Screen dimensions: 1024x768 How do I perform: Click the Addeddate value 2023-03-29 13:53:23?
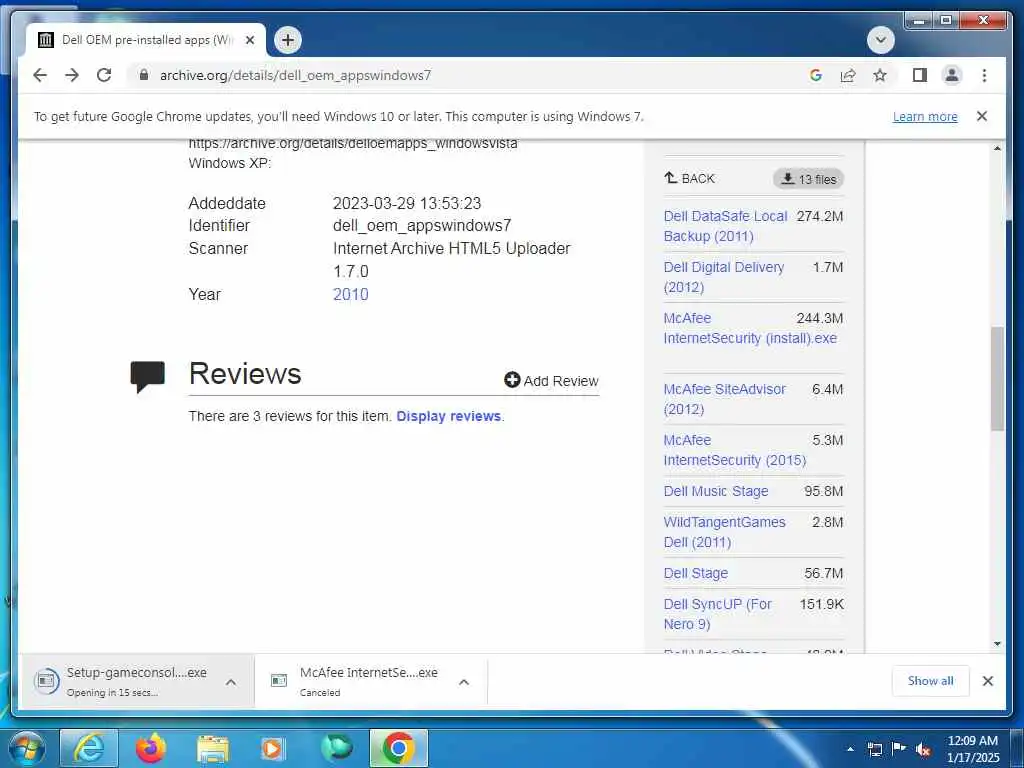click(x=407, y=203)
